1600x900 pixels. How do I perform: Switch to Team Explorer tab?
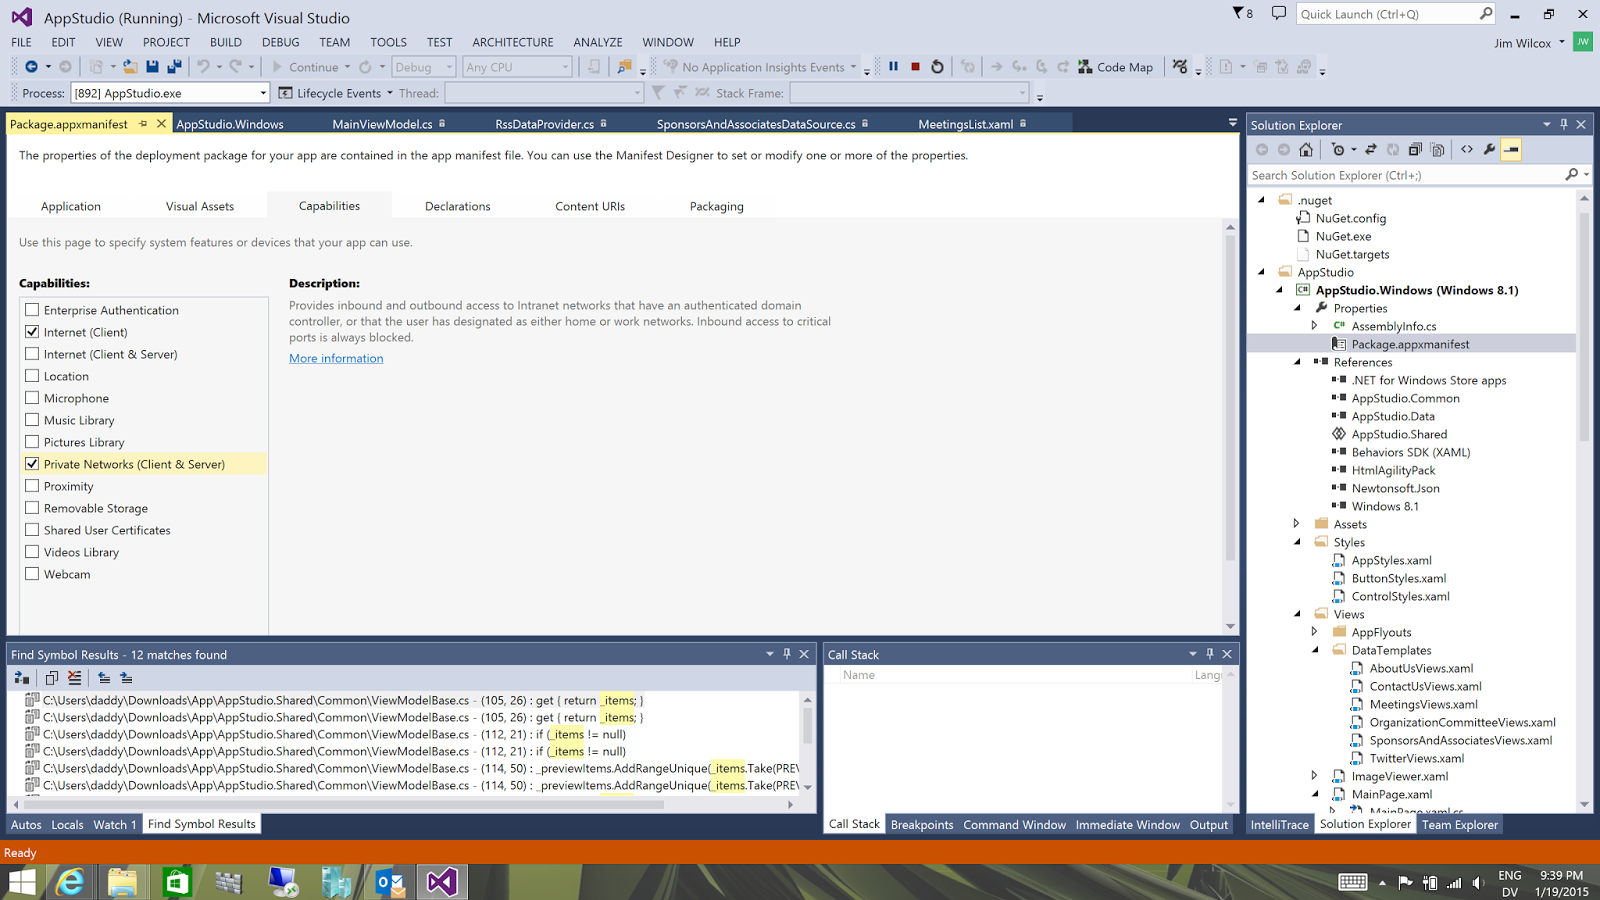tap(1460, 825)
